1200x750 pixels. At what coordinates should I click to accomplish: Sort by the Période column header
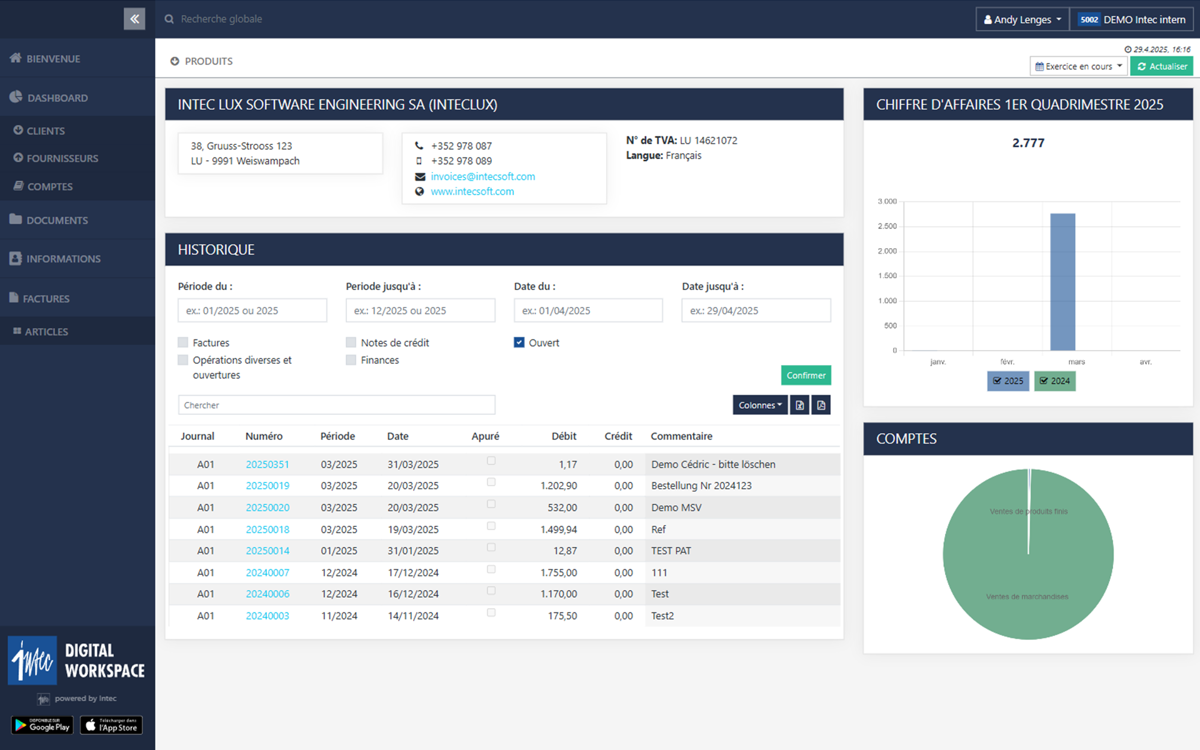pos(337,436)
